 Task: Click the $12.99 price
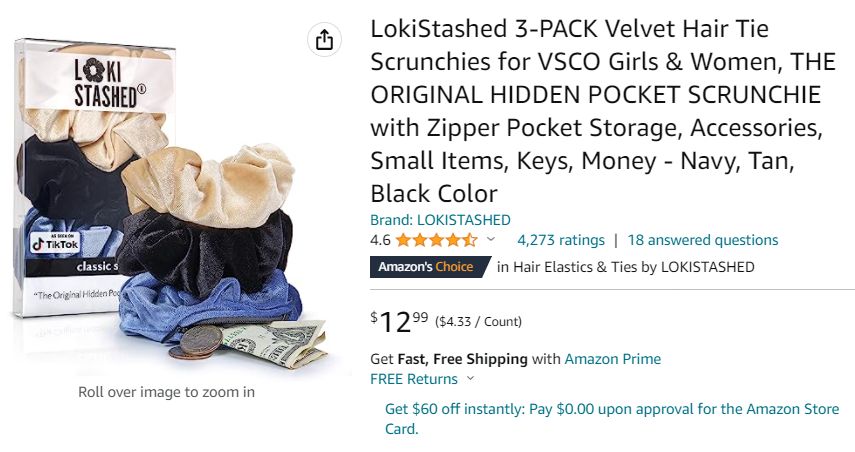(x=400, y=321)
